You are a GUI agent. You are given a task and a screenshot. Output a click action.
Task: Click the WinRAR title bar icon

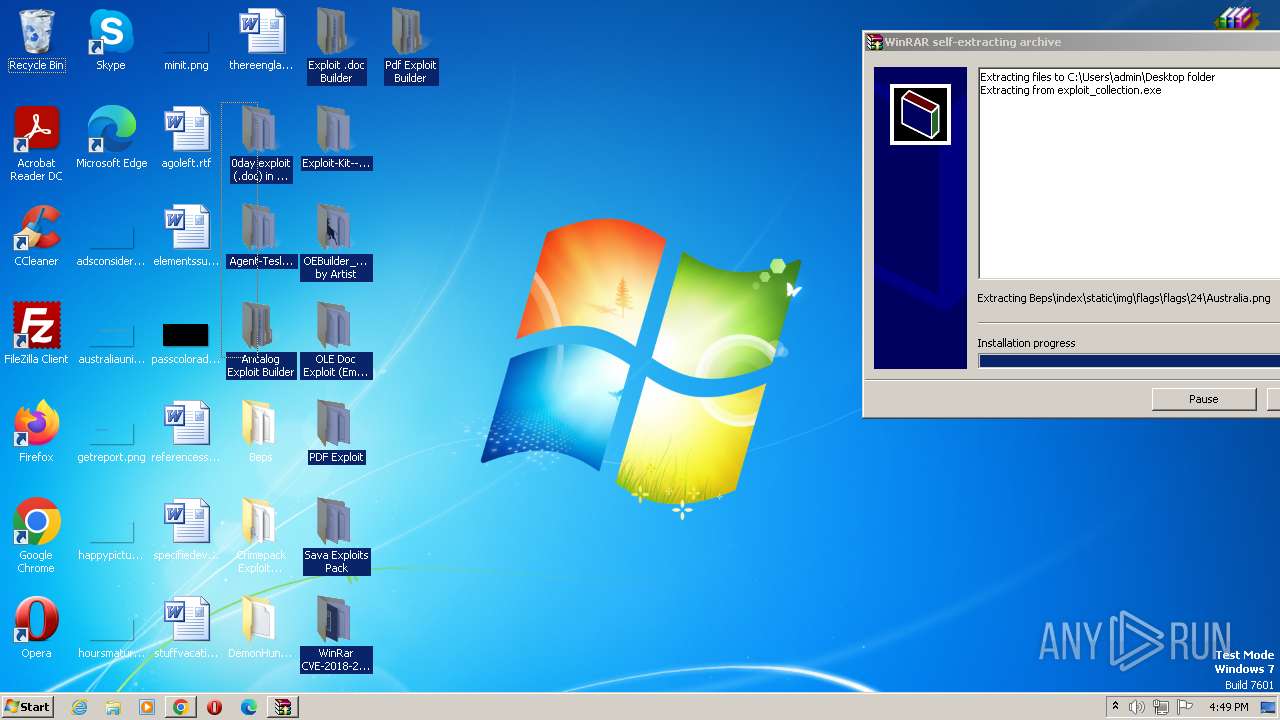click(x=874, y=42)
